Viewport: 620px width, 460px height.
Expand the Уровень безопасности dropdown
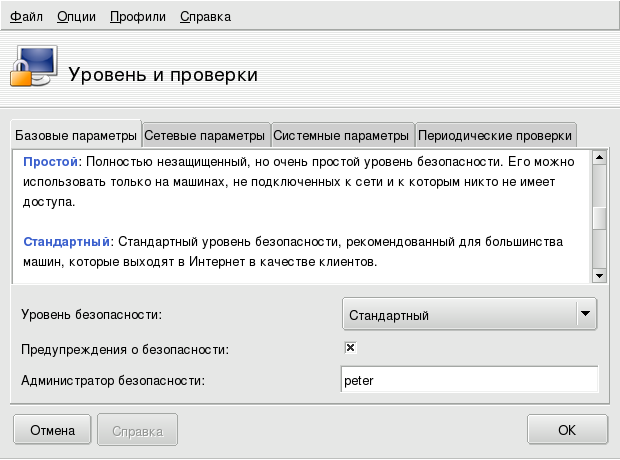(x=469, y=315)
